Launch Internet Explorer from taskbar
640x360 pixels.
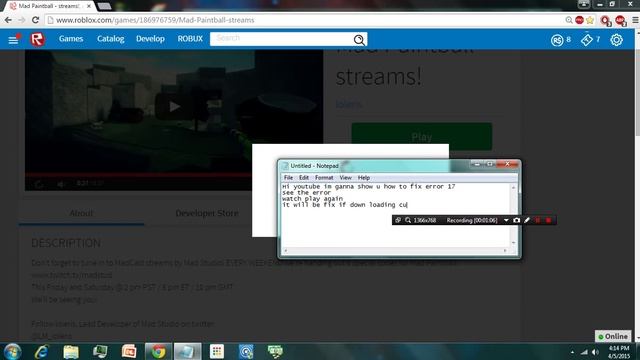point(42,351)
